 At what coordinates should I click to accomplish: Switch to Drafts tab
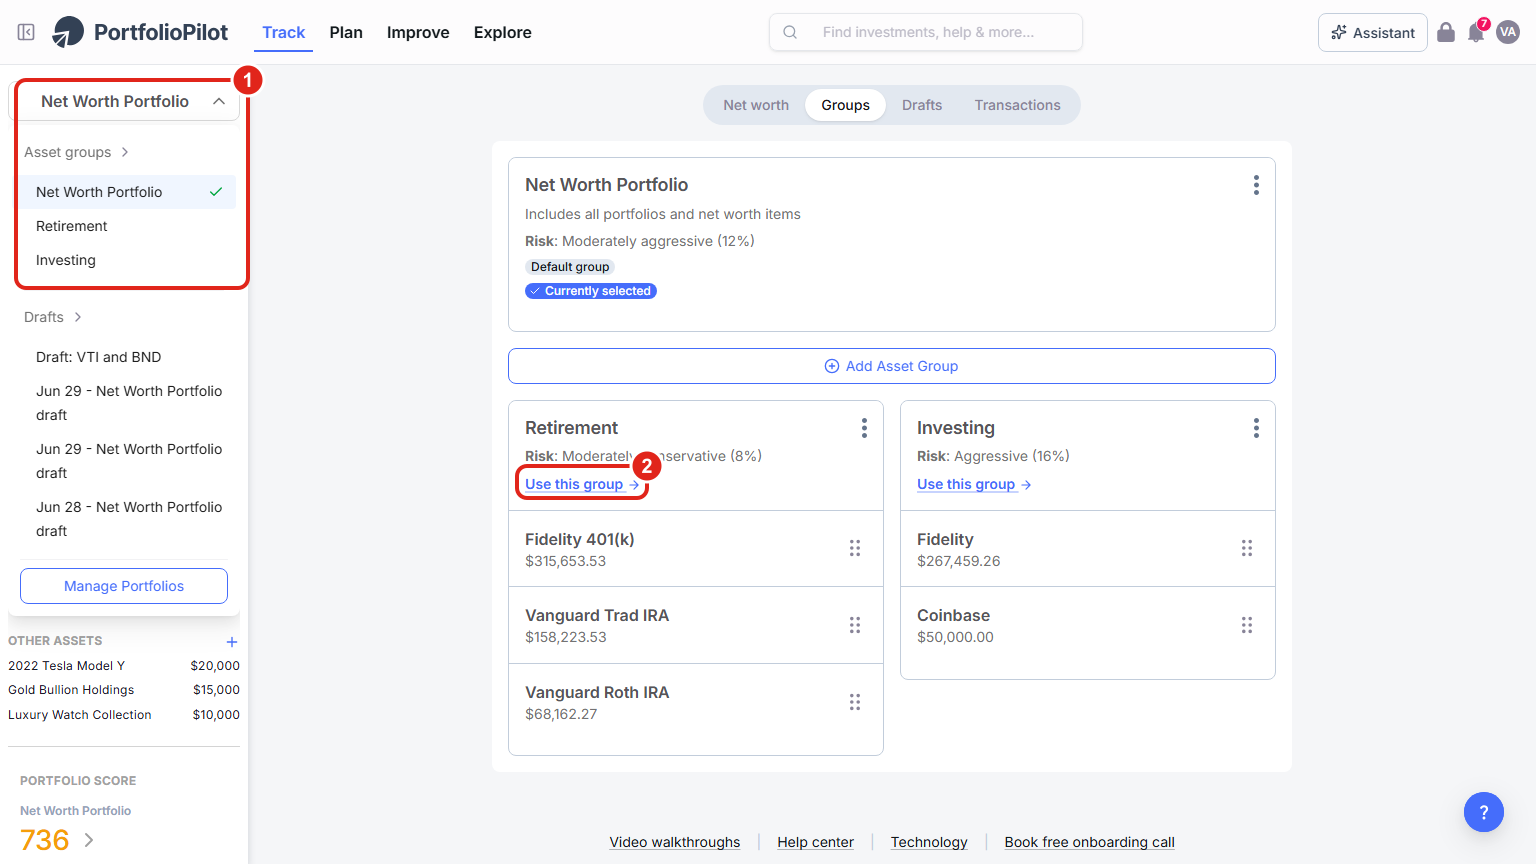(922, 105)
